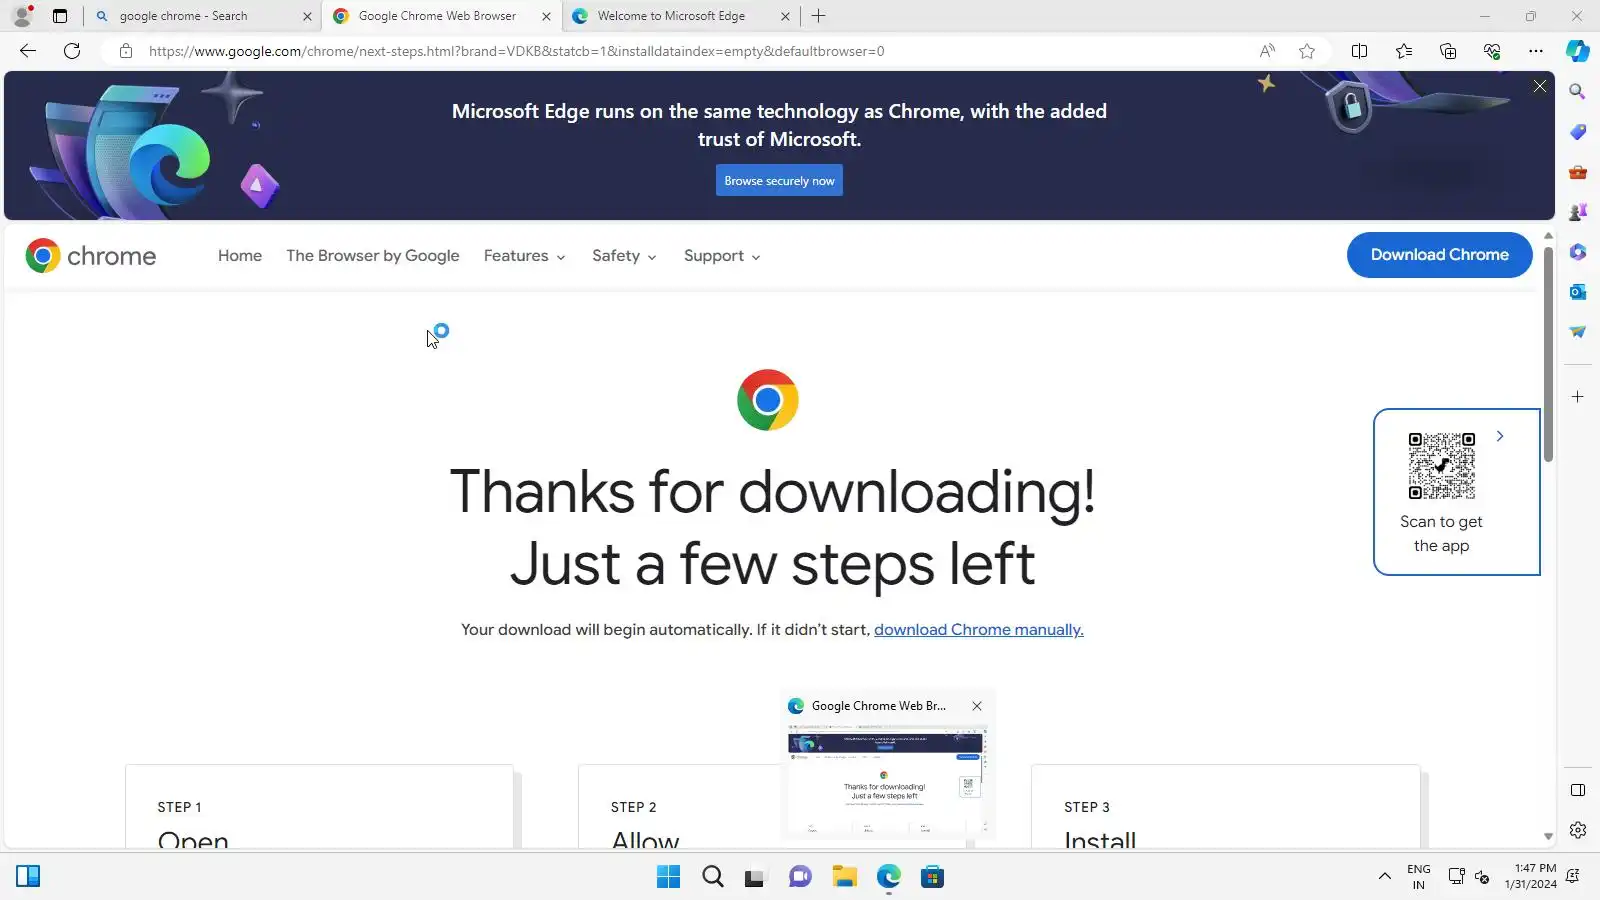Open the Widgets panel on taskbar
Screen dimensions: 1600x900
[x=28, y=877]
